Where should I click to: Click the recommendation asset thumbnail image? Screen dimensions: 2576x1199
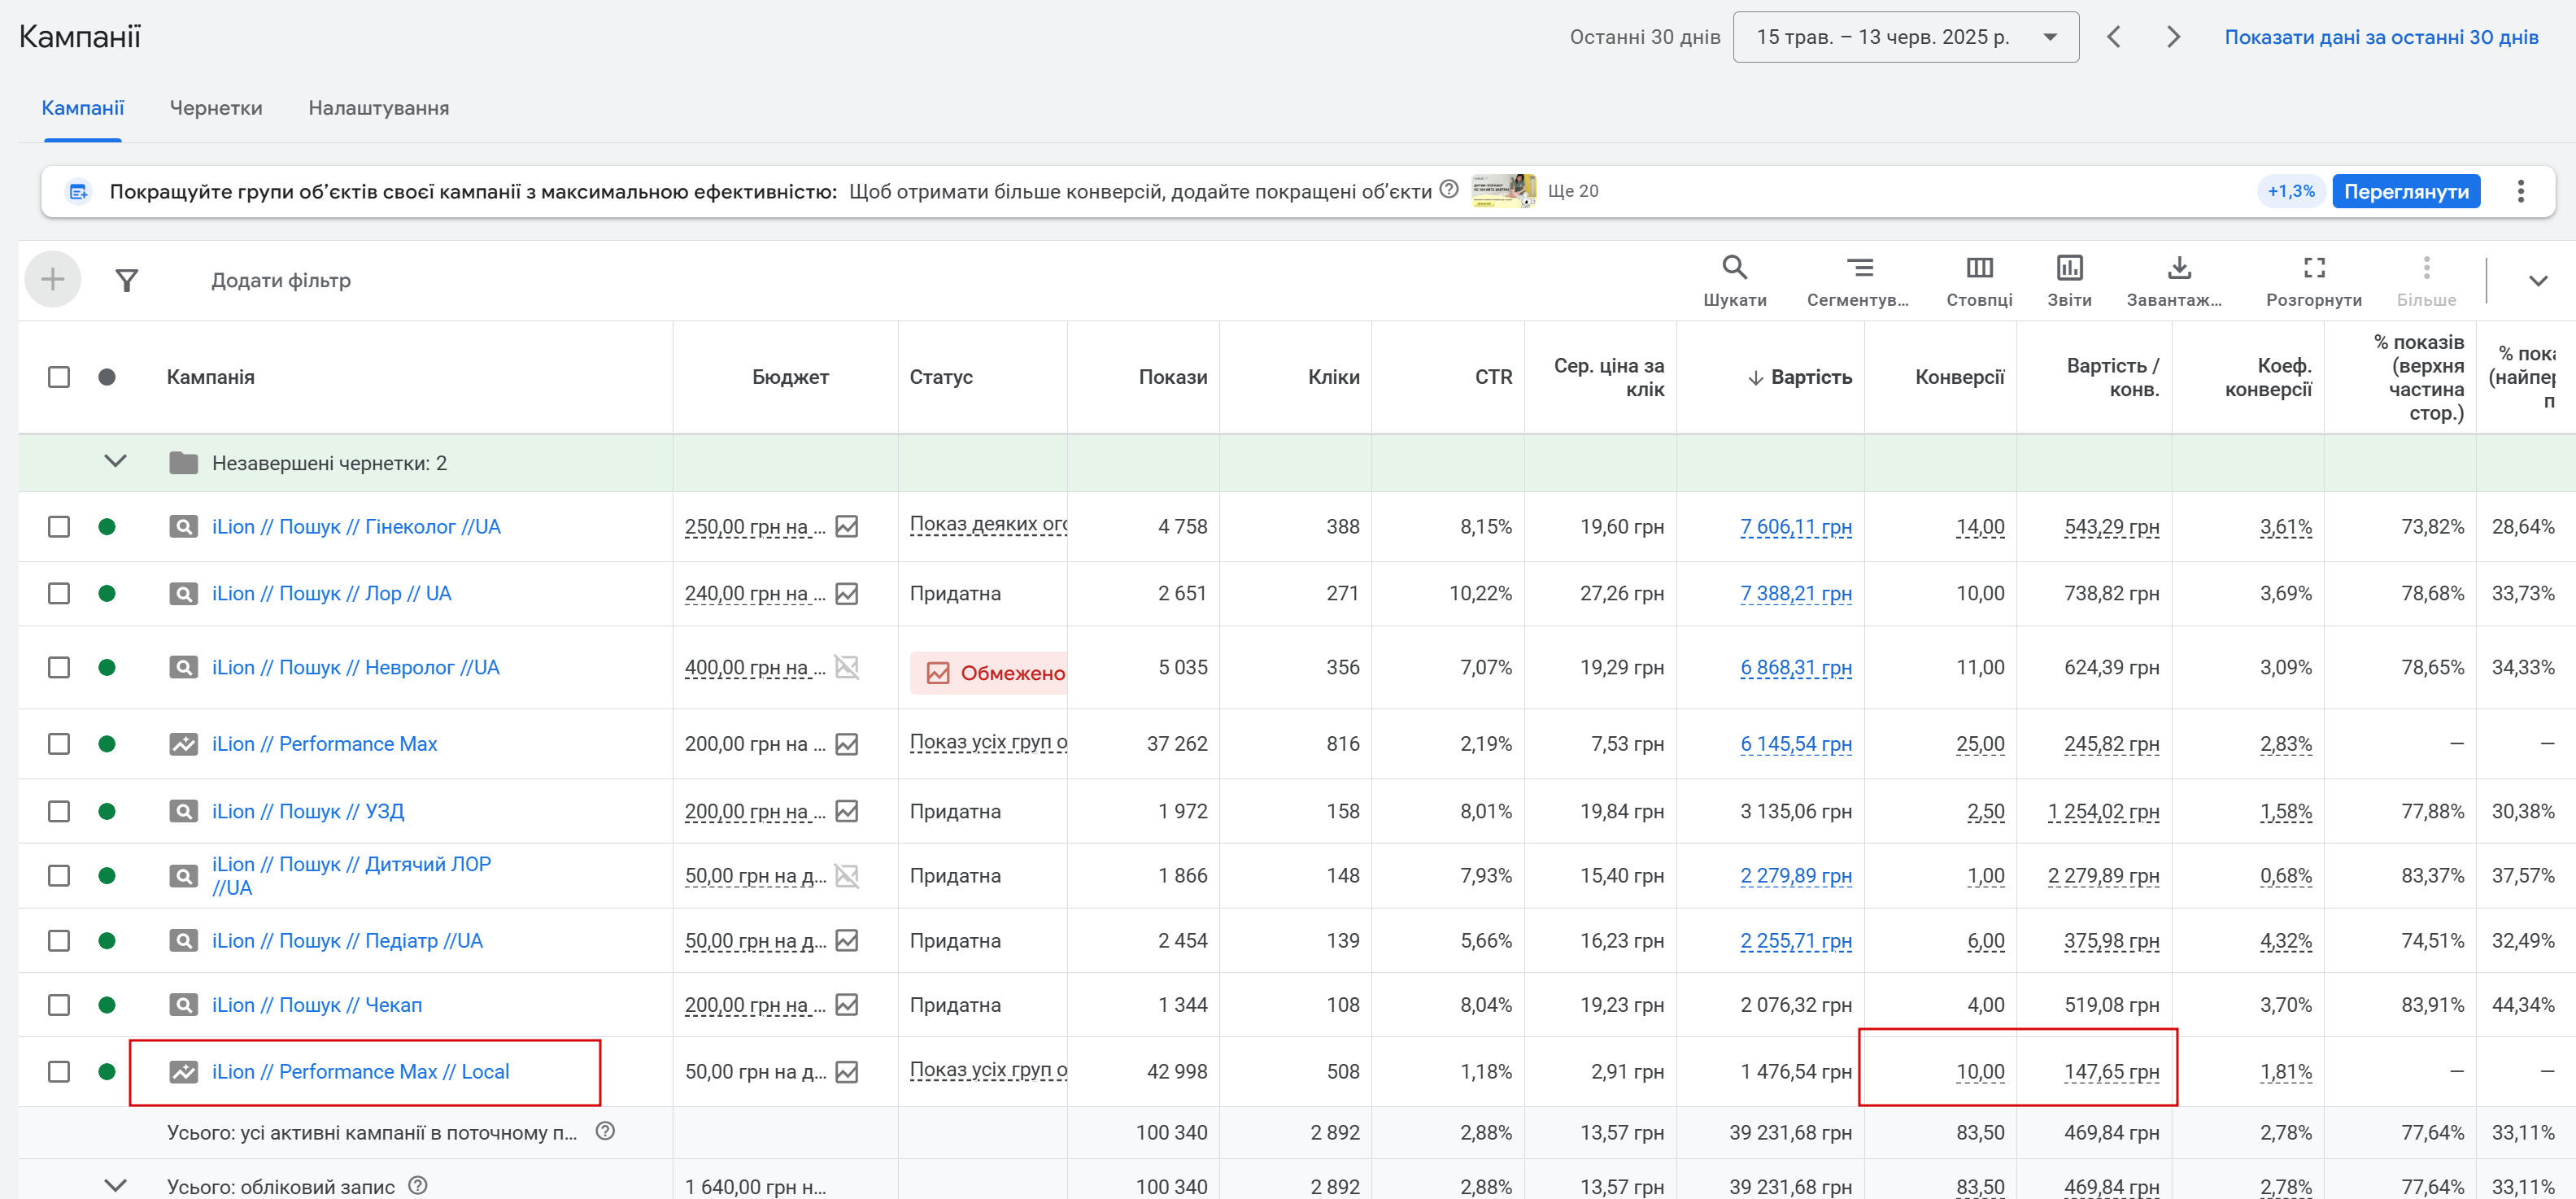1503,190
